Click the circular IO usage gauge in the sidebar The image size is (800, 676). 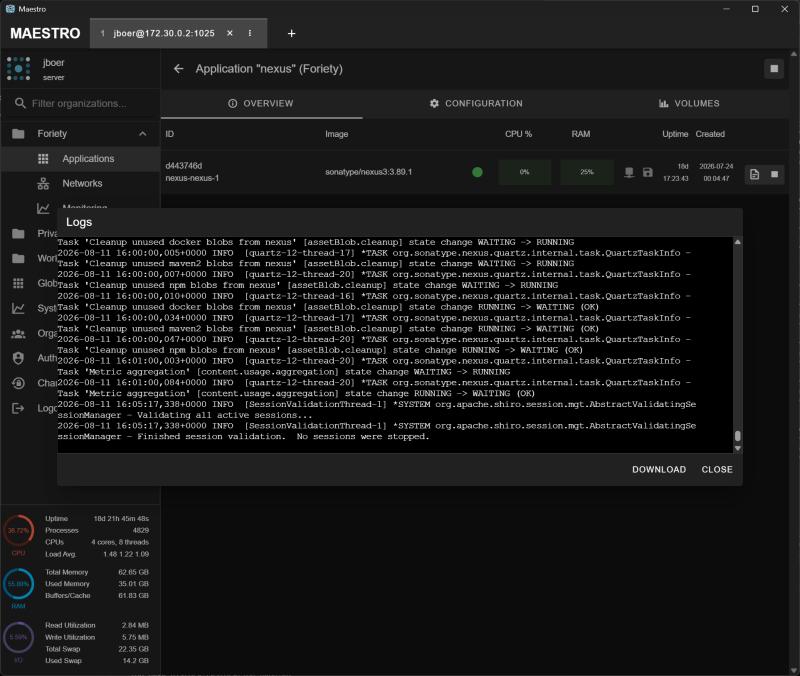(18, 637)
